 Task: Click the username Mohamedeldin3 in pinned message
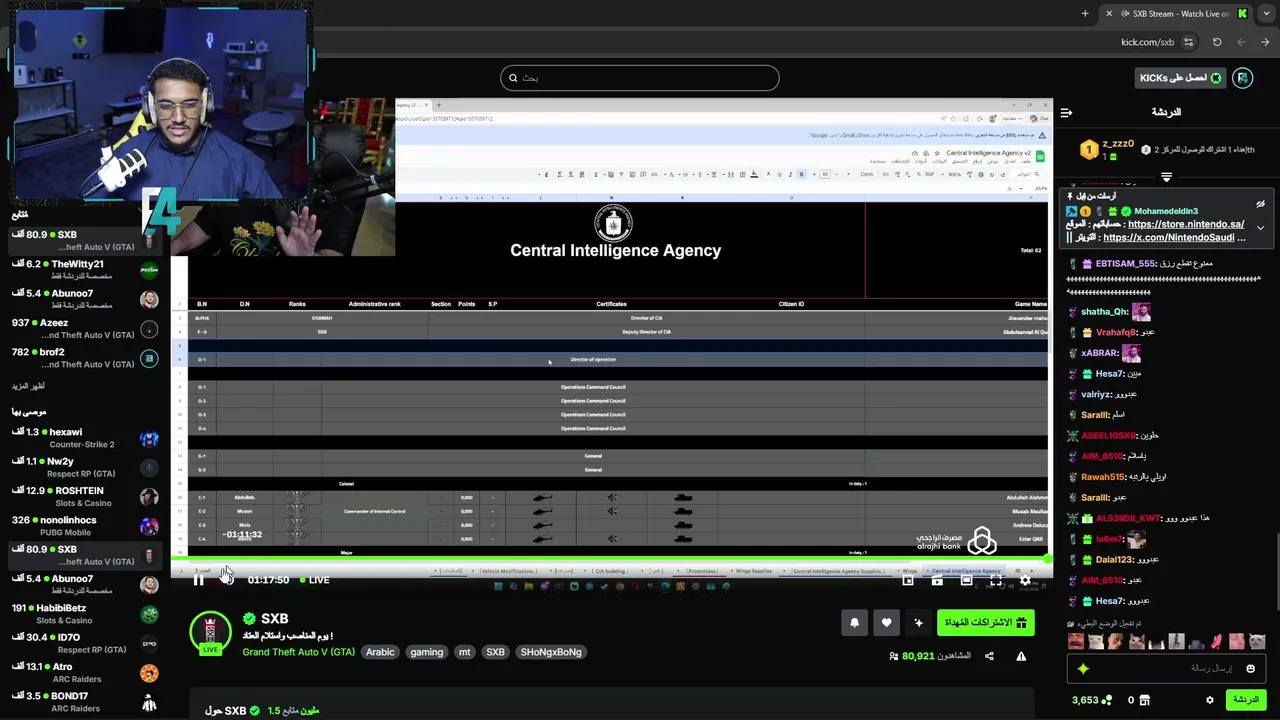click(x=1166, y=211)
